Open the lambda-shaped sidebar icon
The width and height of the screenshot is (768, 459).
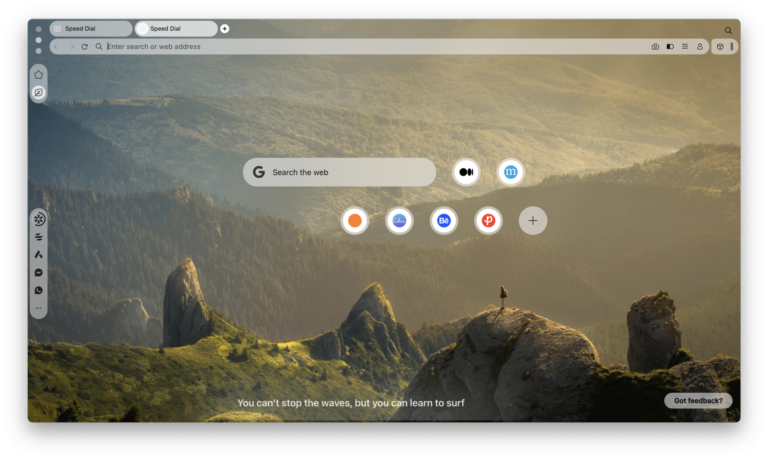point(39,255)
